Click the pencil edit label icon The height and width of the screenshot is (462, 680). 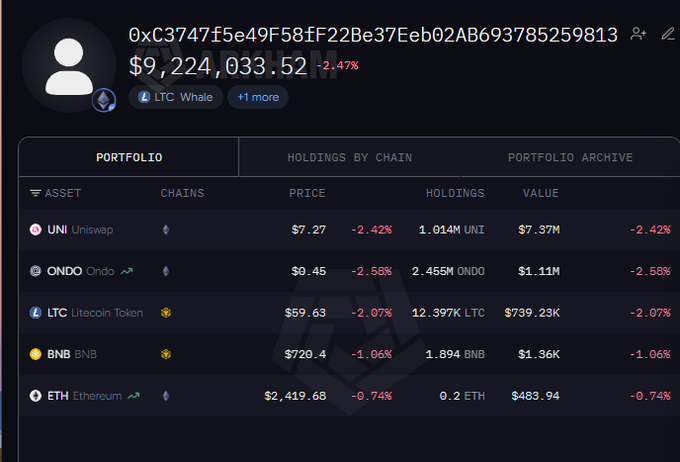click(668, 34)
